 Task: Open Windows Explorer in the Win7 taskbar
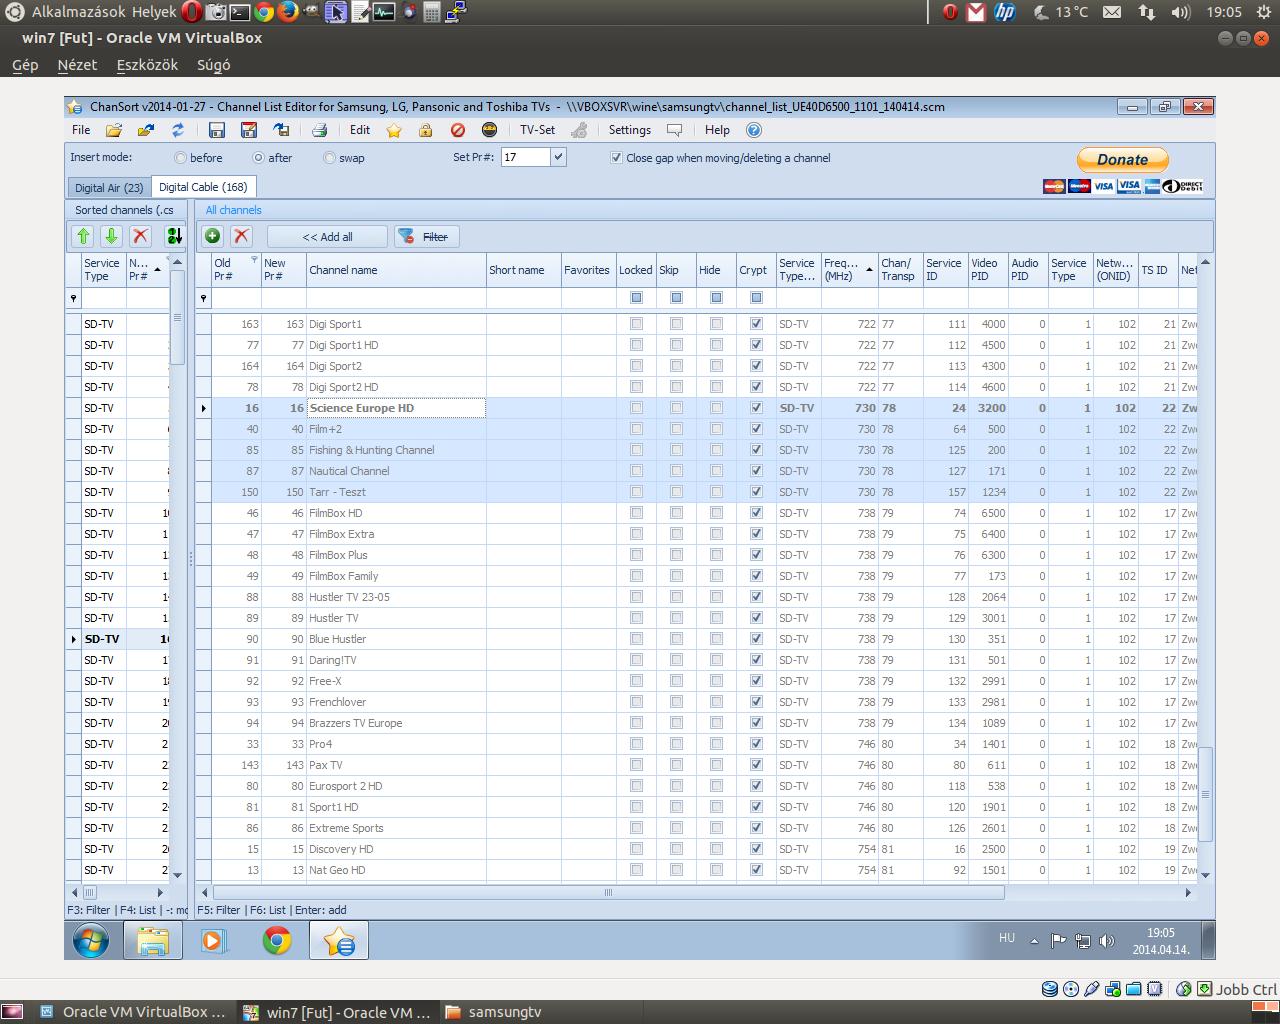pos(153,940)
